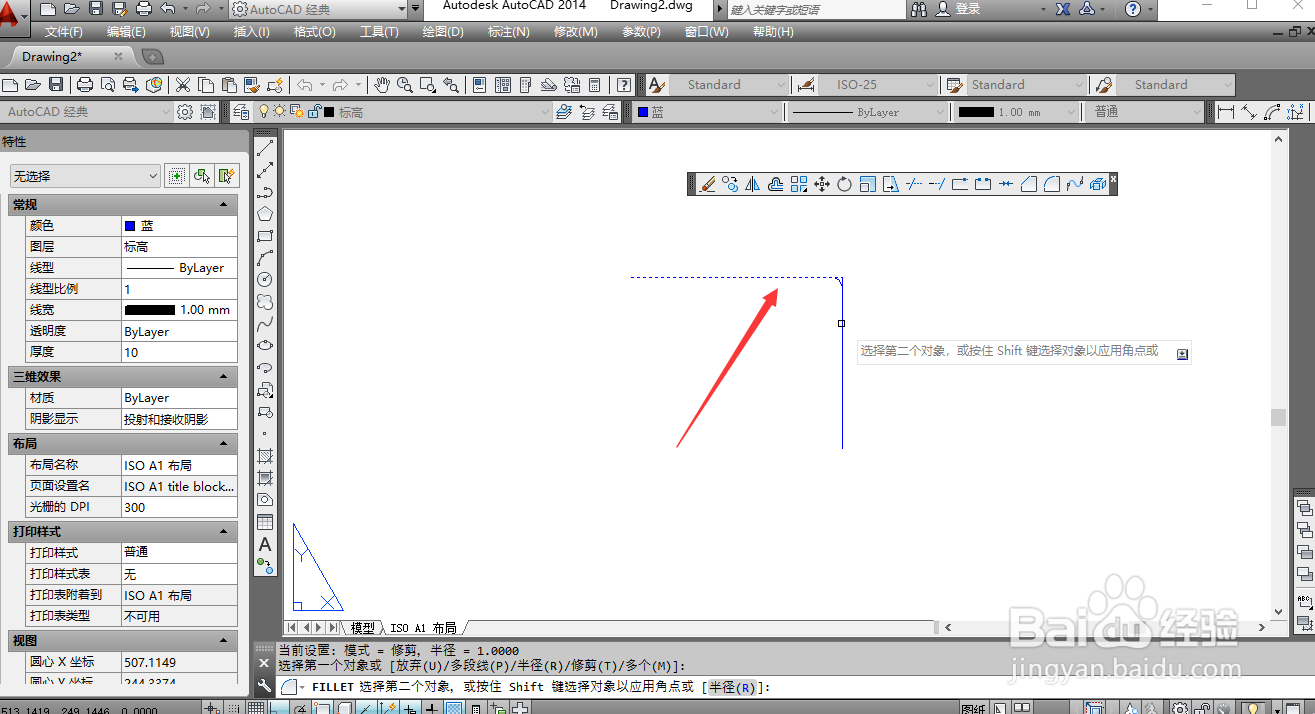Select the Fillet tool in Modify toolbar
The image size is (1315, 714).
point(1051,184)
